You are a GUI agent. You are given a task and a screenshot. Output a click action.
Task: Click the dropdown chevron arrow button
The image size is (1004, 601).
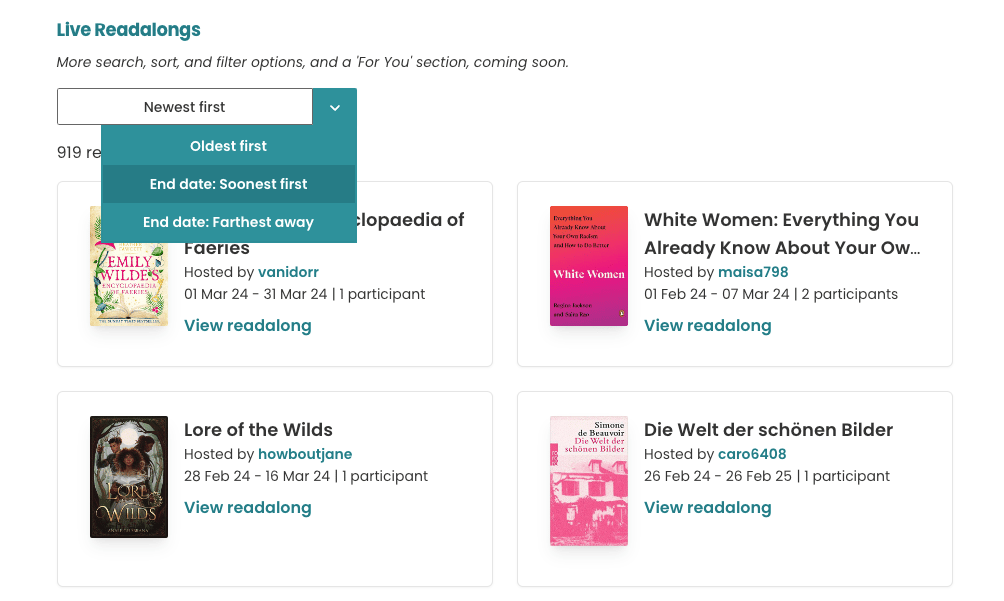pyautogui.click(x=334, y=108)
